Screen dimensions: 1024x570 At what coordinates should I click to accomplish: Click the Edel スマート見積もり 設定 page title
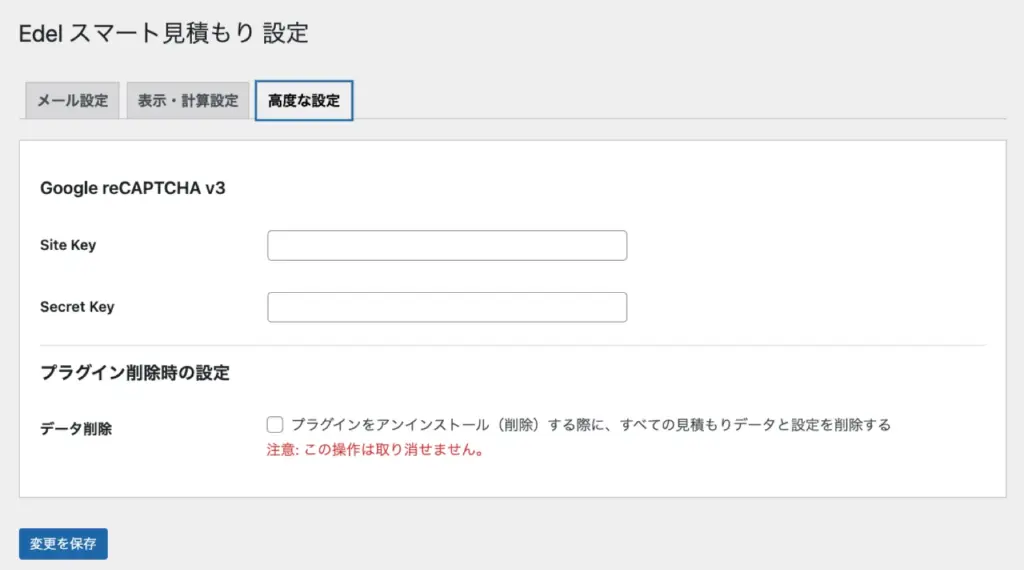point(164,33)
